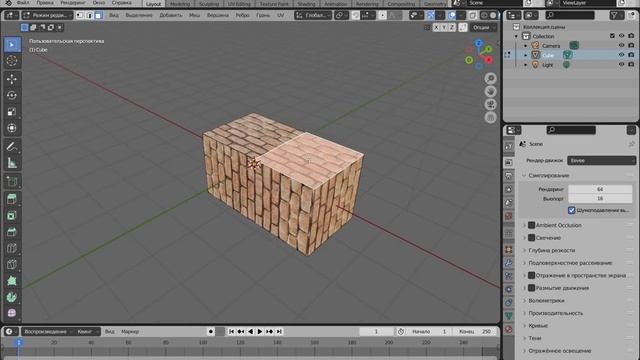
Task: Switch to Shading workspace tab
Action: pyautogui.click(x=306, y=3)
